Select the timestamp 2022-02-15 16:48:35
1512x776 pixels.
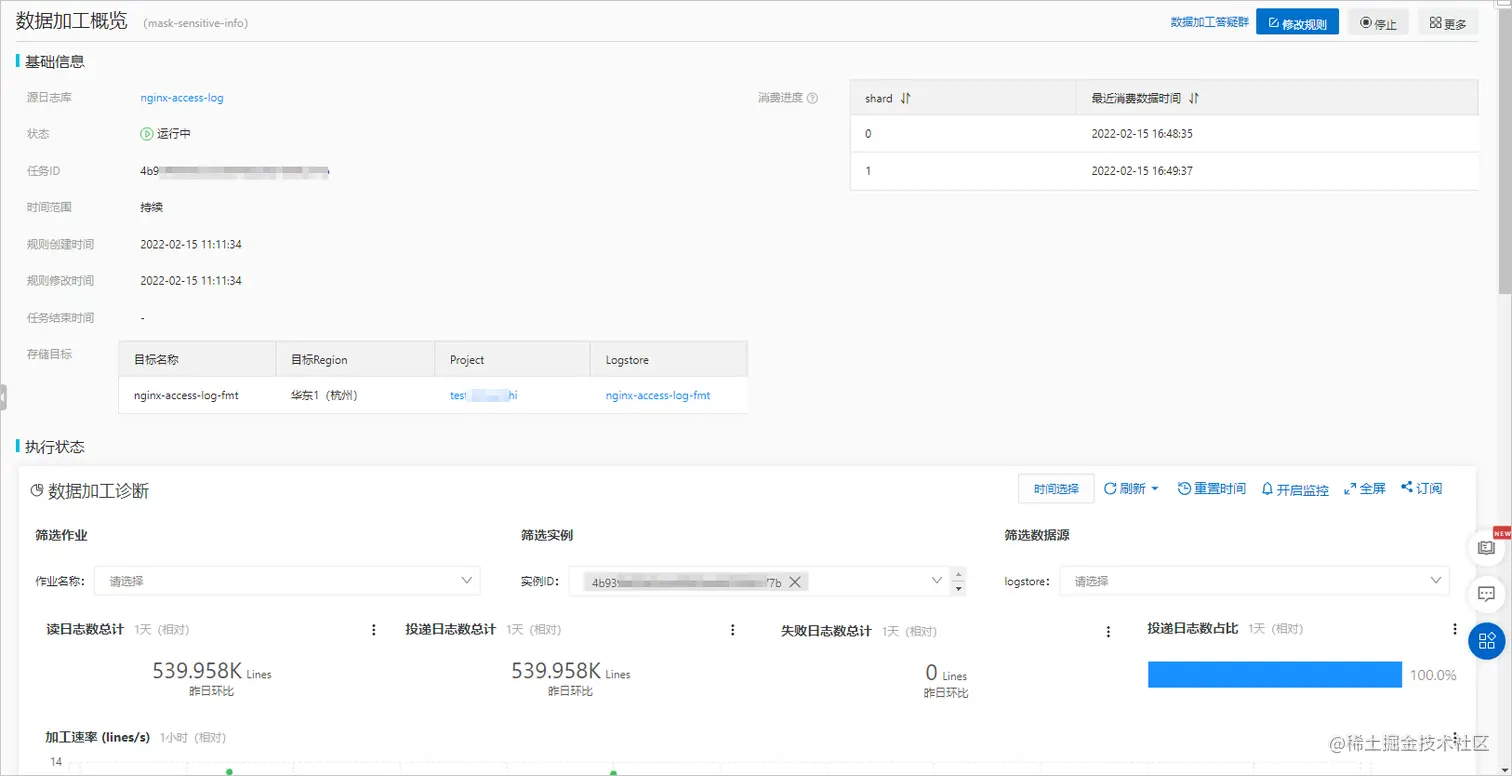1142,134
